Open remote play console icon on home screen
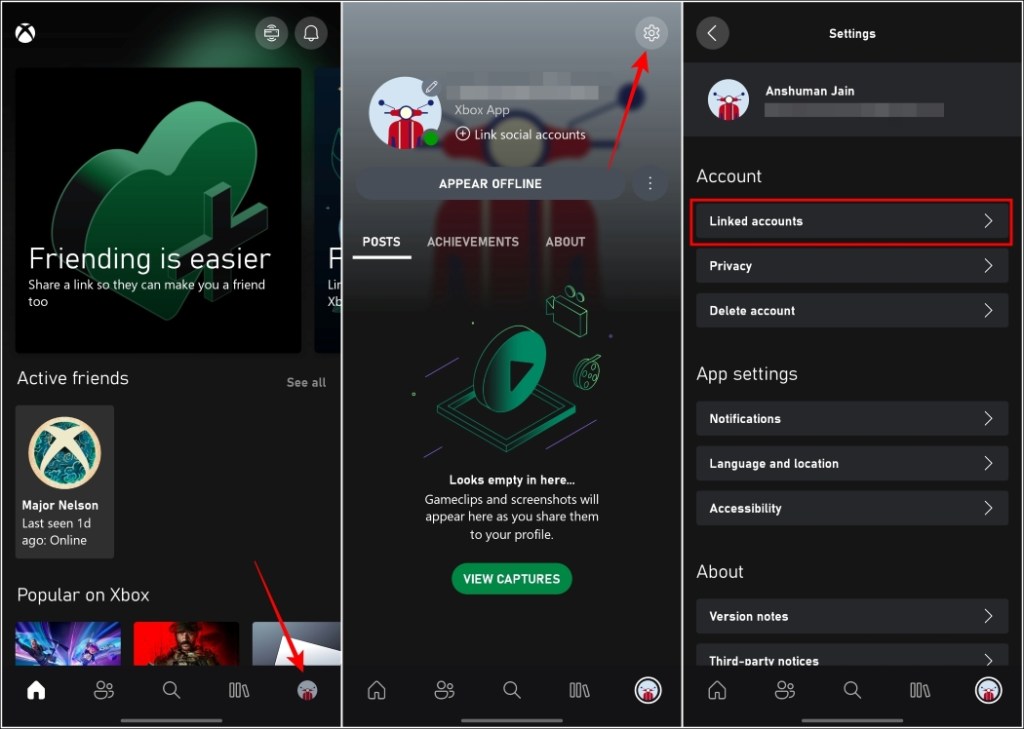Image resolution: width=1024 pixels, height=729 pixels. [x=272, y=33]
